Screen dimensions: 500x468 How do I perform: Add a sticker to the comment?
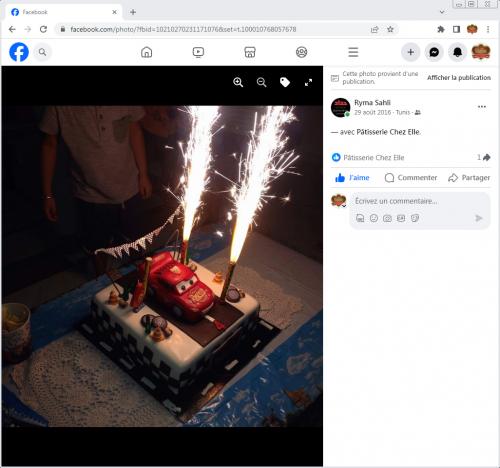tap(415, 218)
